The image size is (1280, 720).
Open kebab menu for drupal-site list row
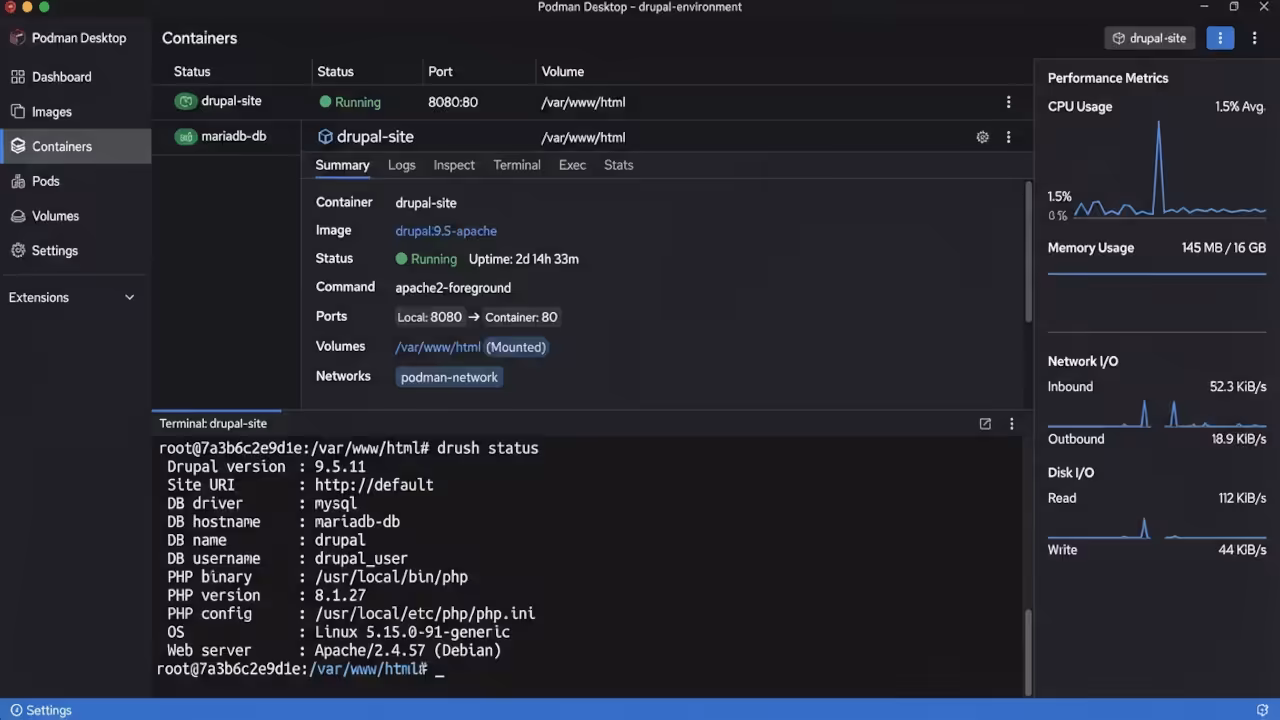click(x=1008, y=102)
